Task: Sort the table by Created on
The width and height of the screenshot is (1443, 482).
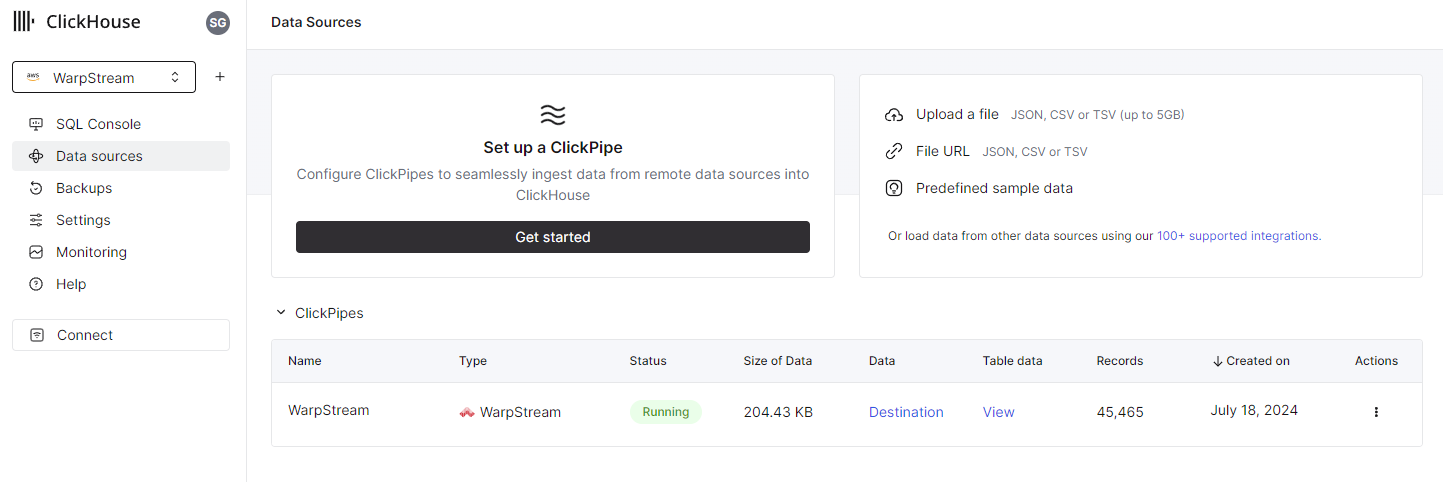Action: point(1250,361)
